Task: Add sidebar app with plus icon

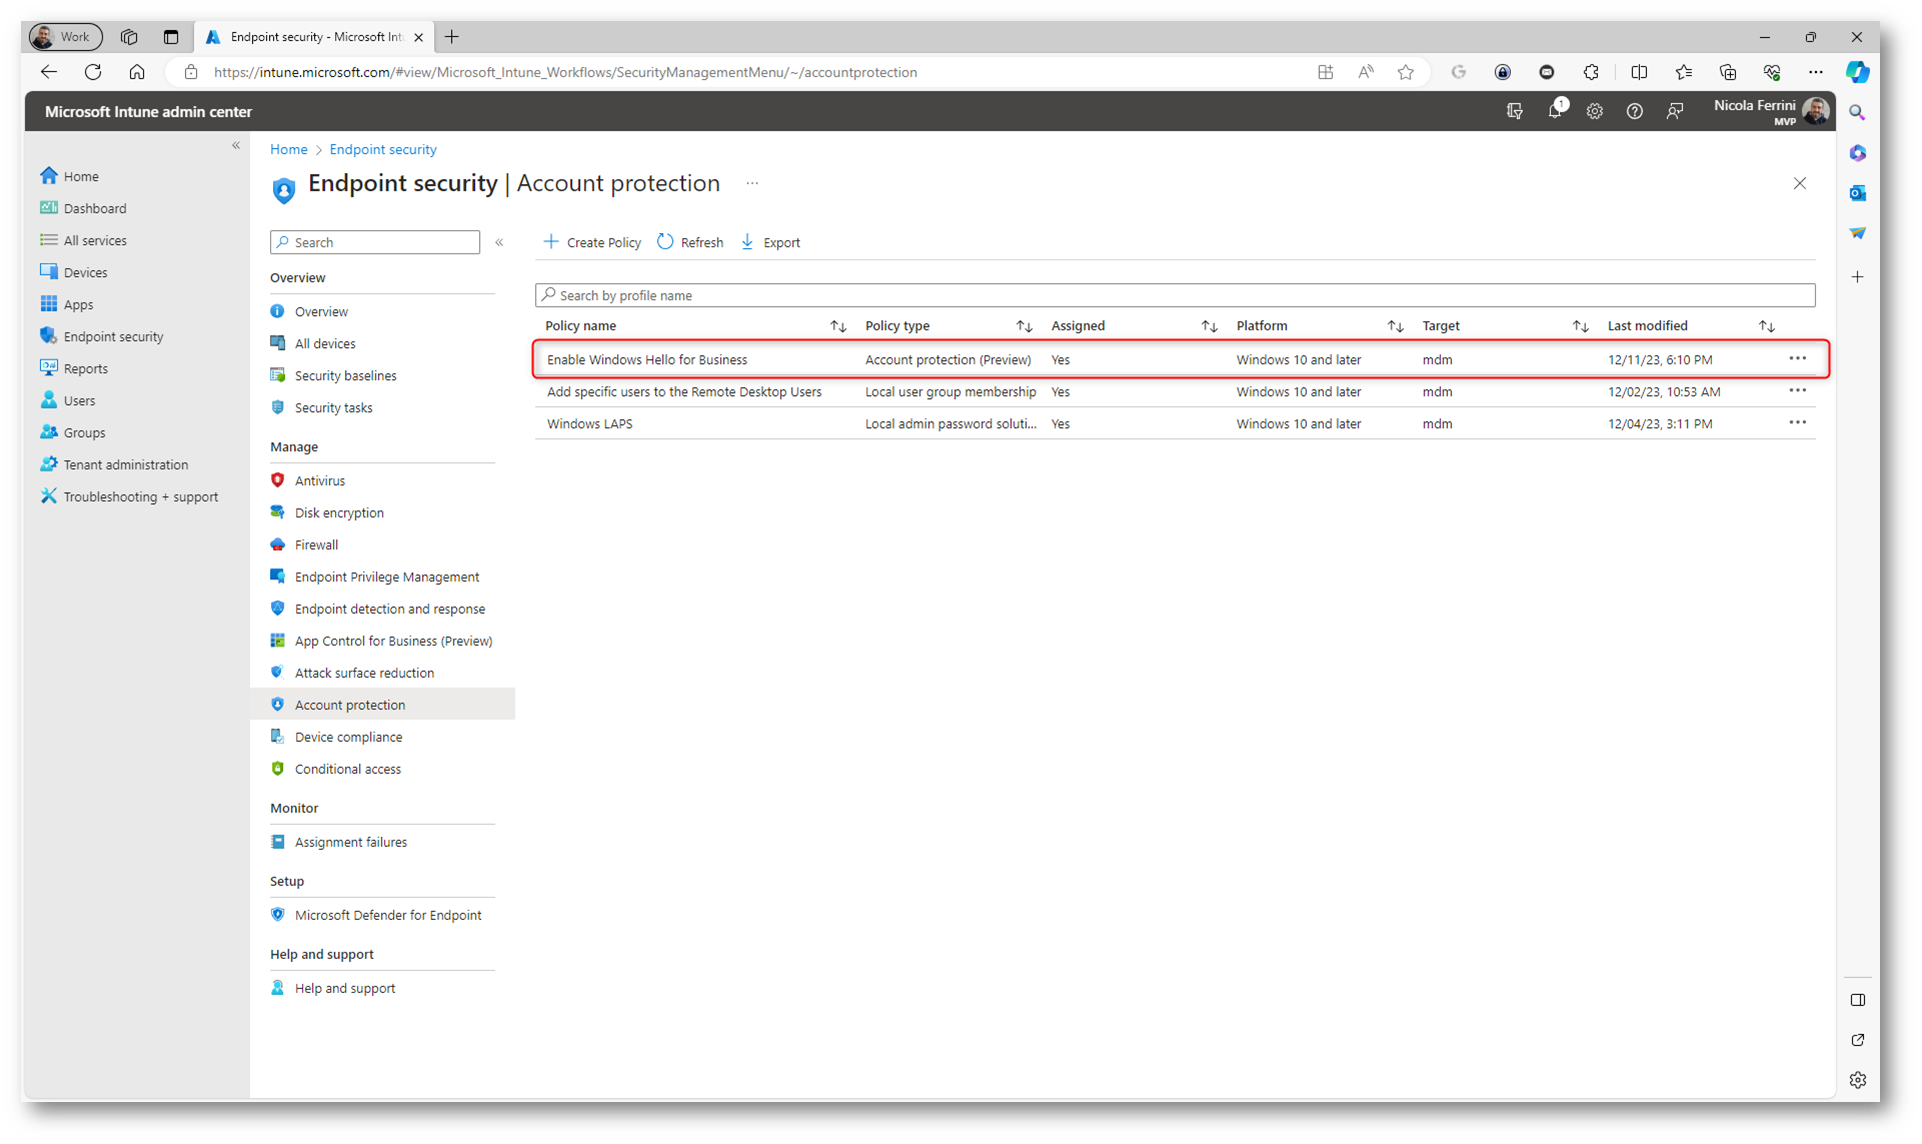Action: (x=1857, y=277)
